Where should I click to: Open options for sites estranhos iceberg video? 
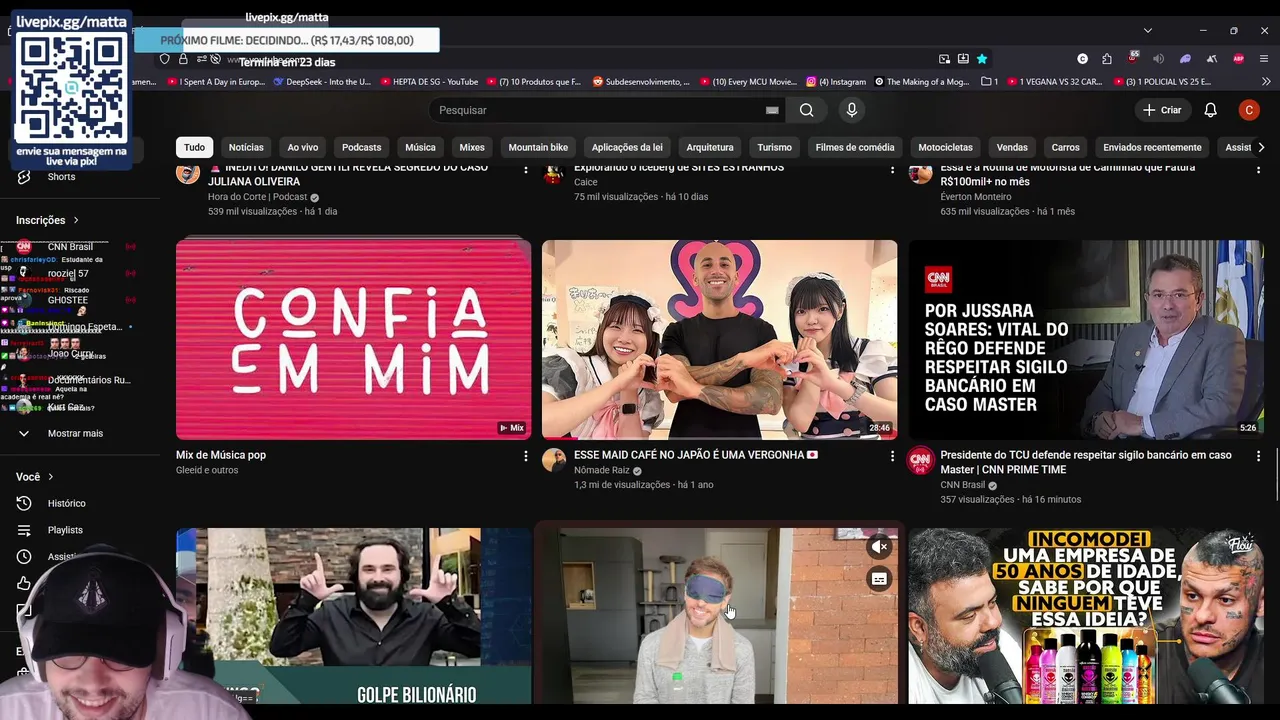(x=892, y=170)
